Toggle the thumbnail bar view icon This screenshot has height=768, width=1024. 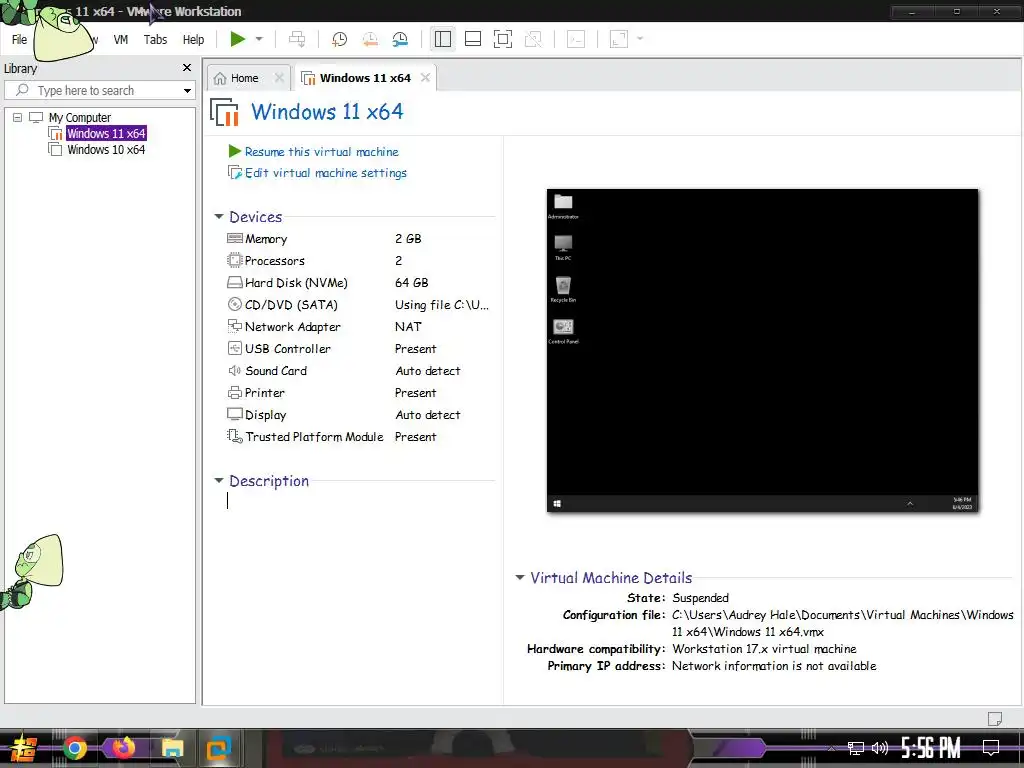(x=473, y=39)
